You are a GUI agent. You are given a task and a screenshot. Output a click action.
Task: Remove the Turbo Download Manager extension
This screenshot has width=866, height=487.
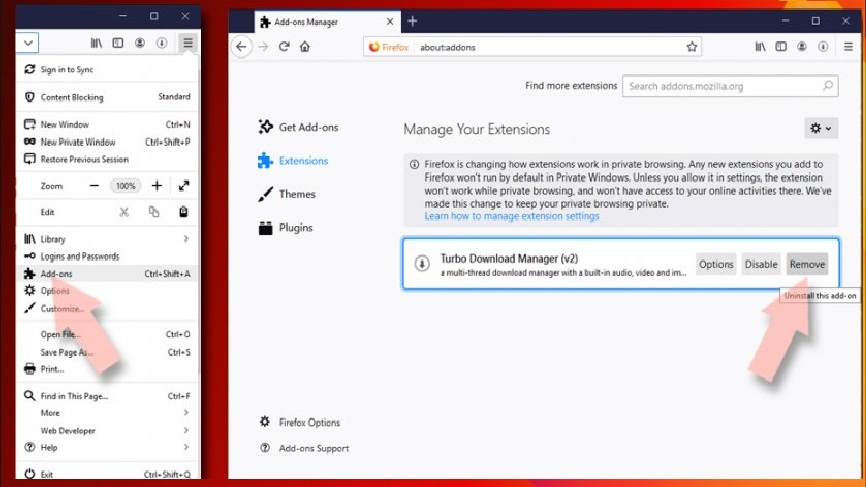[807, 264]
